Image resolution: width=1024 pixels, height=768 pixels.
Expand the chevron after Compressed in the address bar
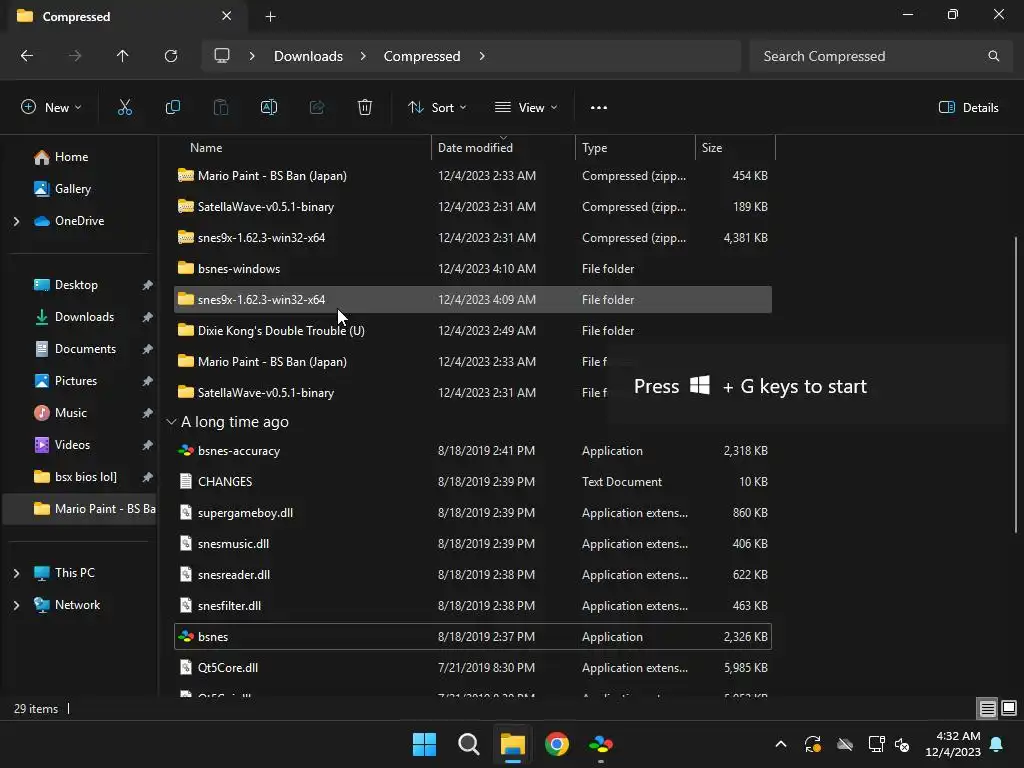(x=482, y=56)
